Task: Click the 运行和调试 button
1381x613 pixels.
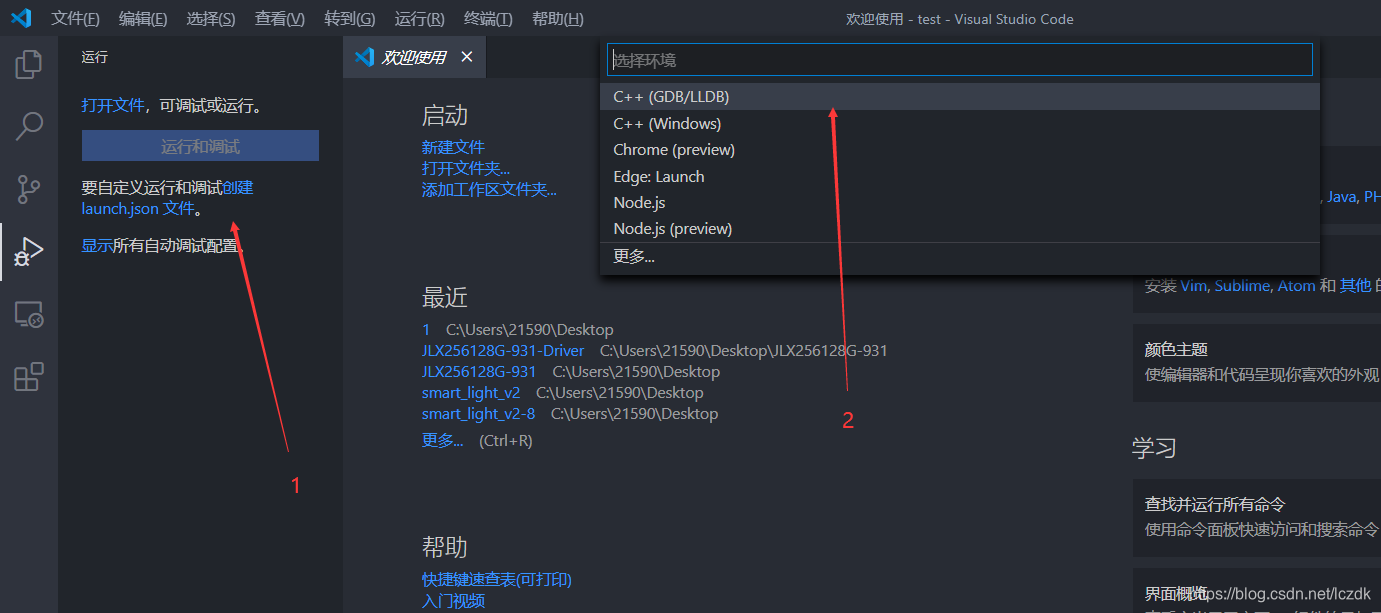Action: (x=199, y=145)
